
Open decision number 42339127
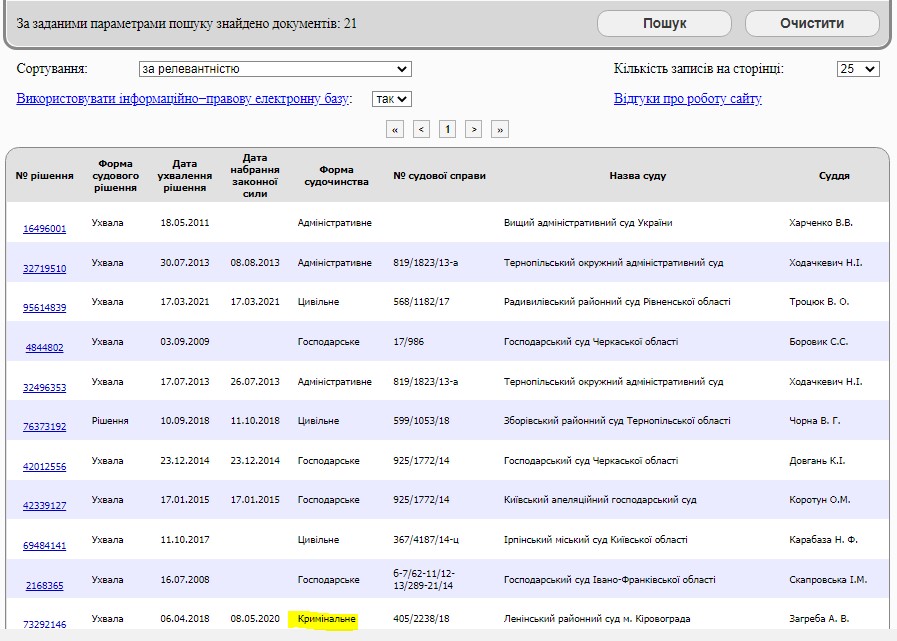[44, 506]
